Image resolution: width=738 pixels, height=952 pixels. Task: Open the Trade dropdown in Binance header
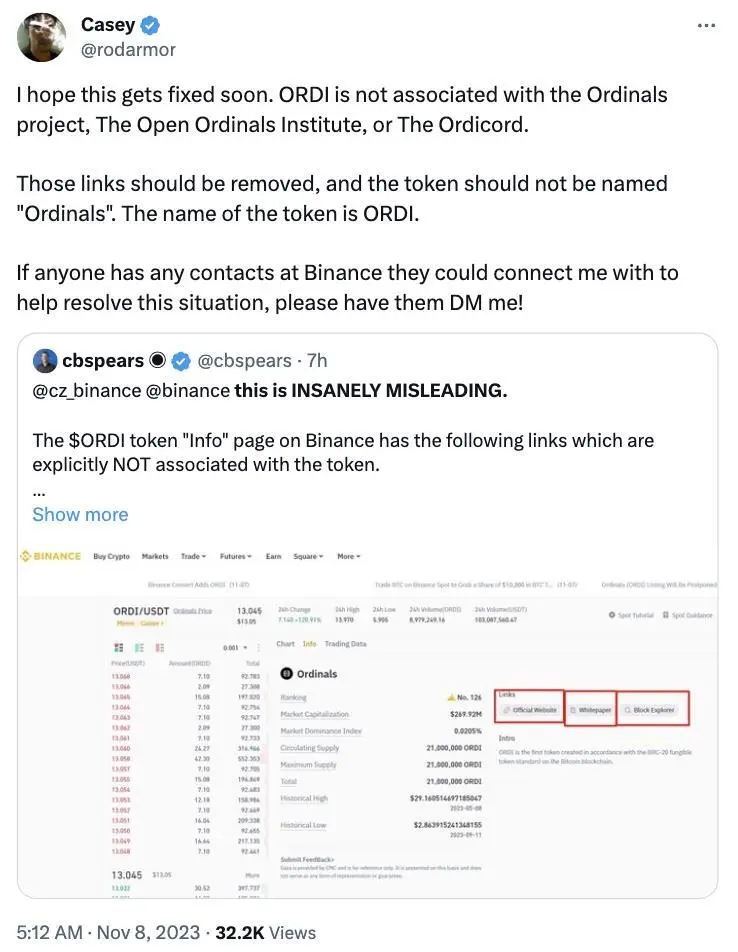point(193,556)
